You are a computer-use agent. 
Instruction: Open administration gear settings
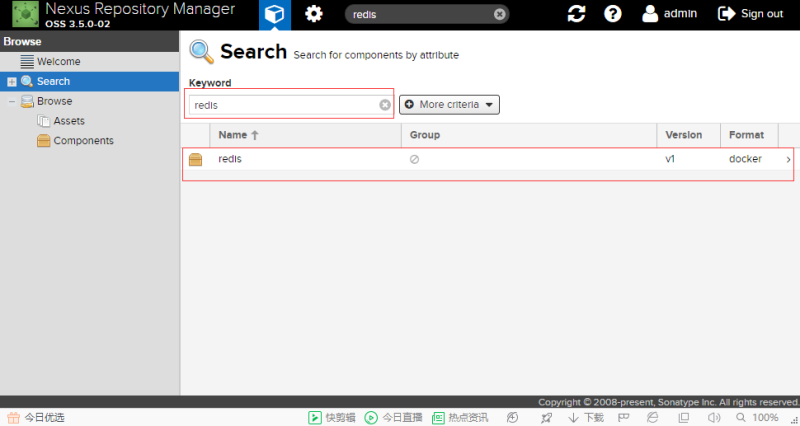tap(314, 14)
